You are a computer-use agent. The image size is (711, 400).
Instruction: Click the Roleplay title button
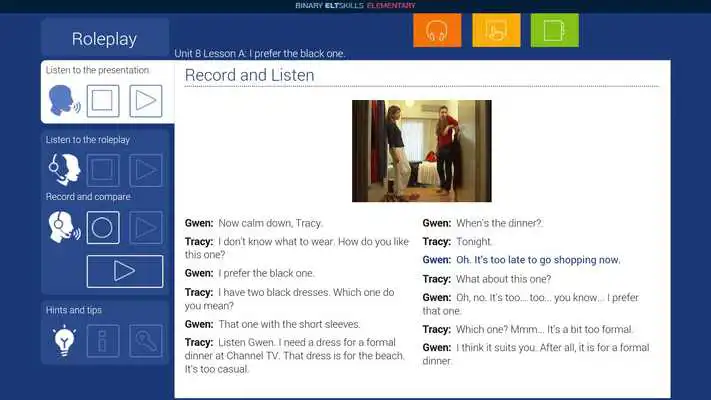click(105, 39)
